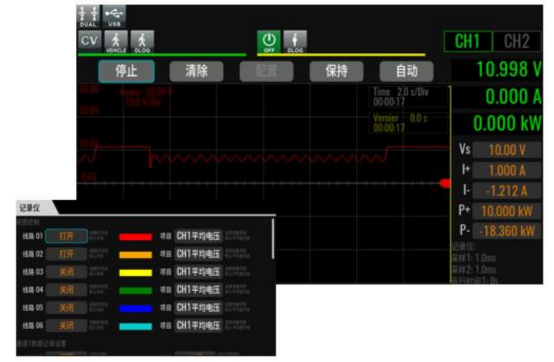Pick the green color swatch for line 04
554x362 pixels.
tap(136, 291)
